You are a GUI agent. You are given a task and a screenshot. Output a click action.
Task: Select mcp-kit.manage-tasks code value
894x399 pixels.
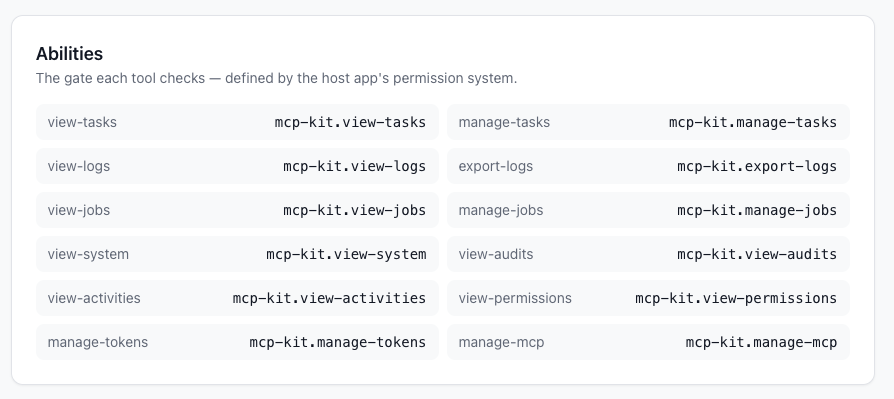click(x=753, y=123)
